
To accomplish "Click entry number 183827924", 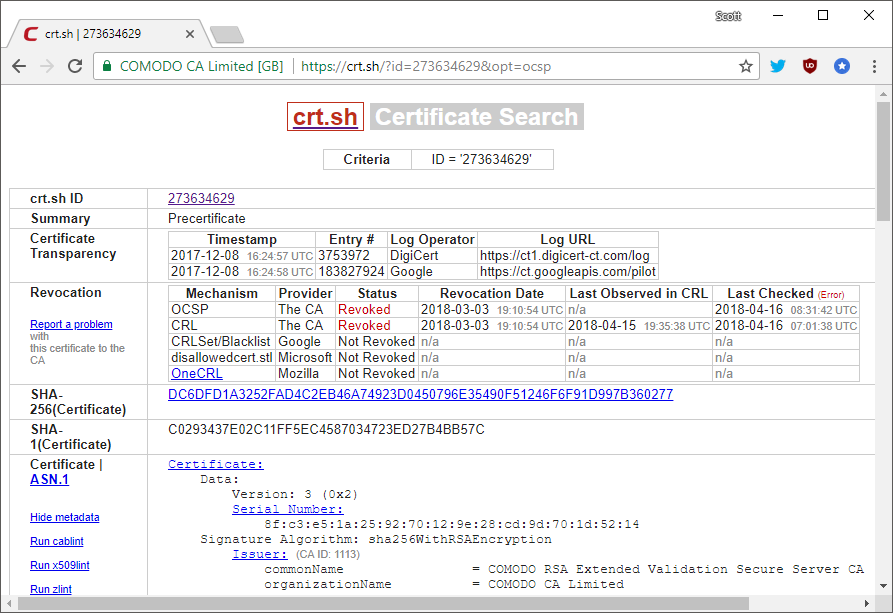I will pos(351,272).
